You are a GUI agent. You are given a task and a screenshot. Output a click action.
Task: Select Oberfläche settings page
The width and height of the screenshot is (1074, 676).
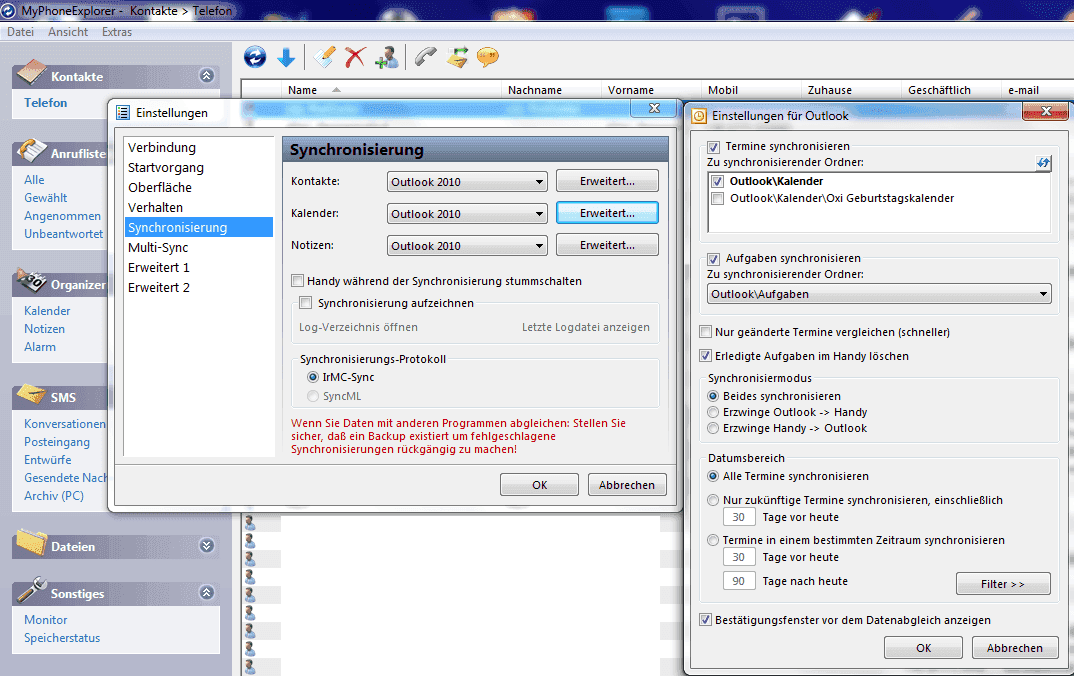tap(160, 188)
